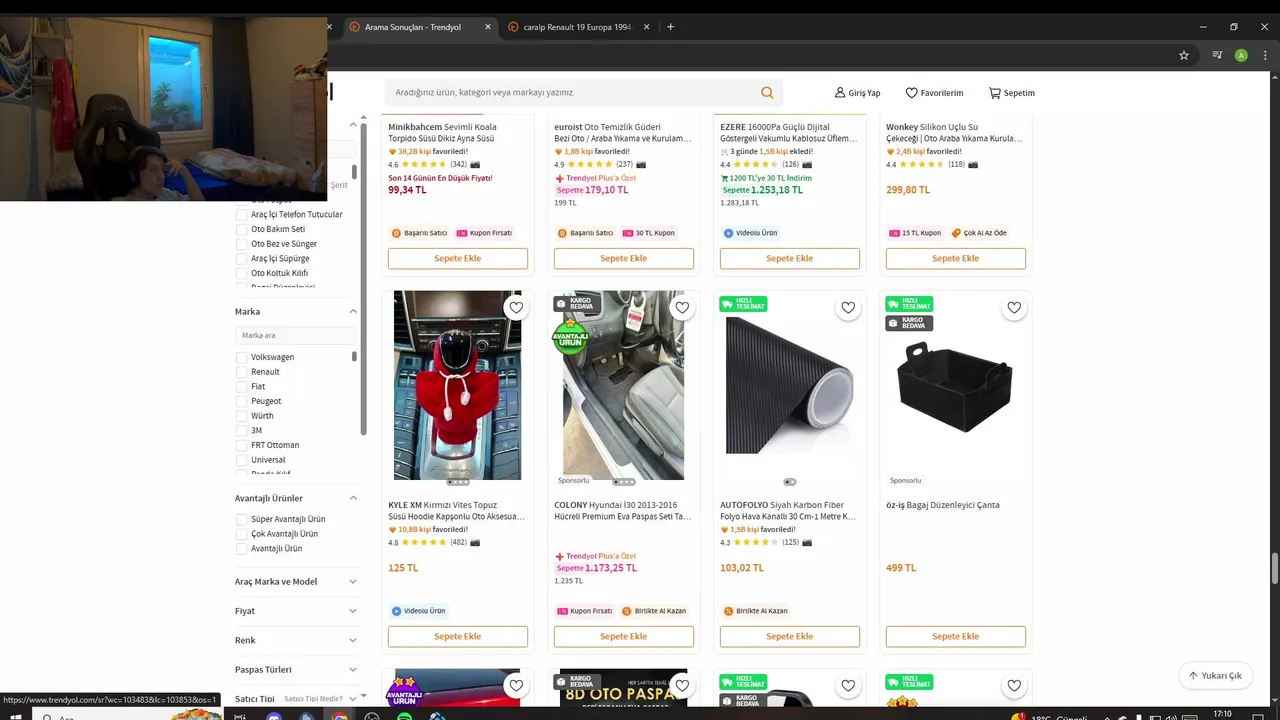Open Chrome three-dot menu

pos(1264,55)
